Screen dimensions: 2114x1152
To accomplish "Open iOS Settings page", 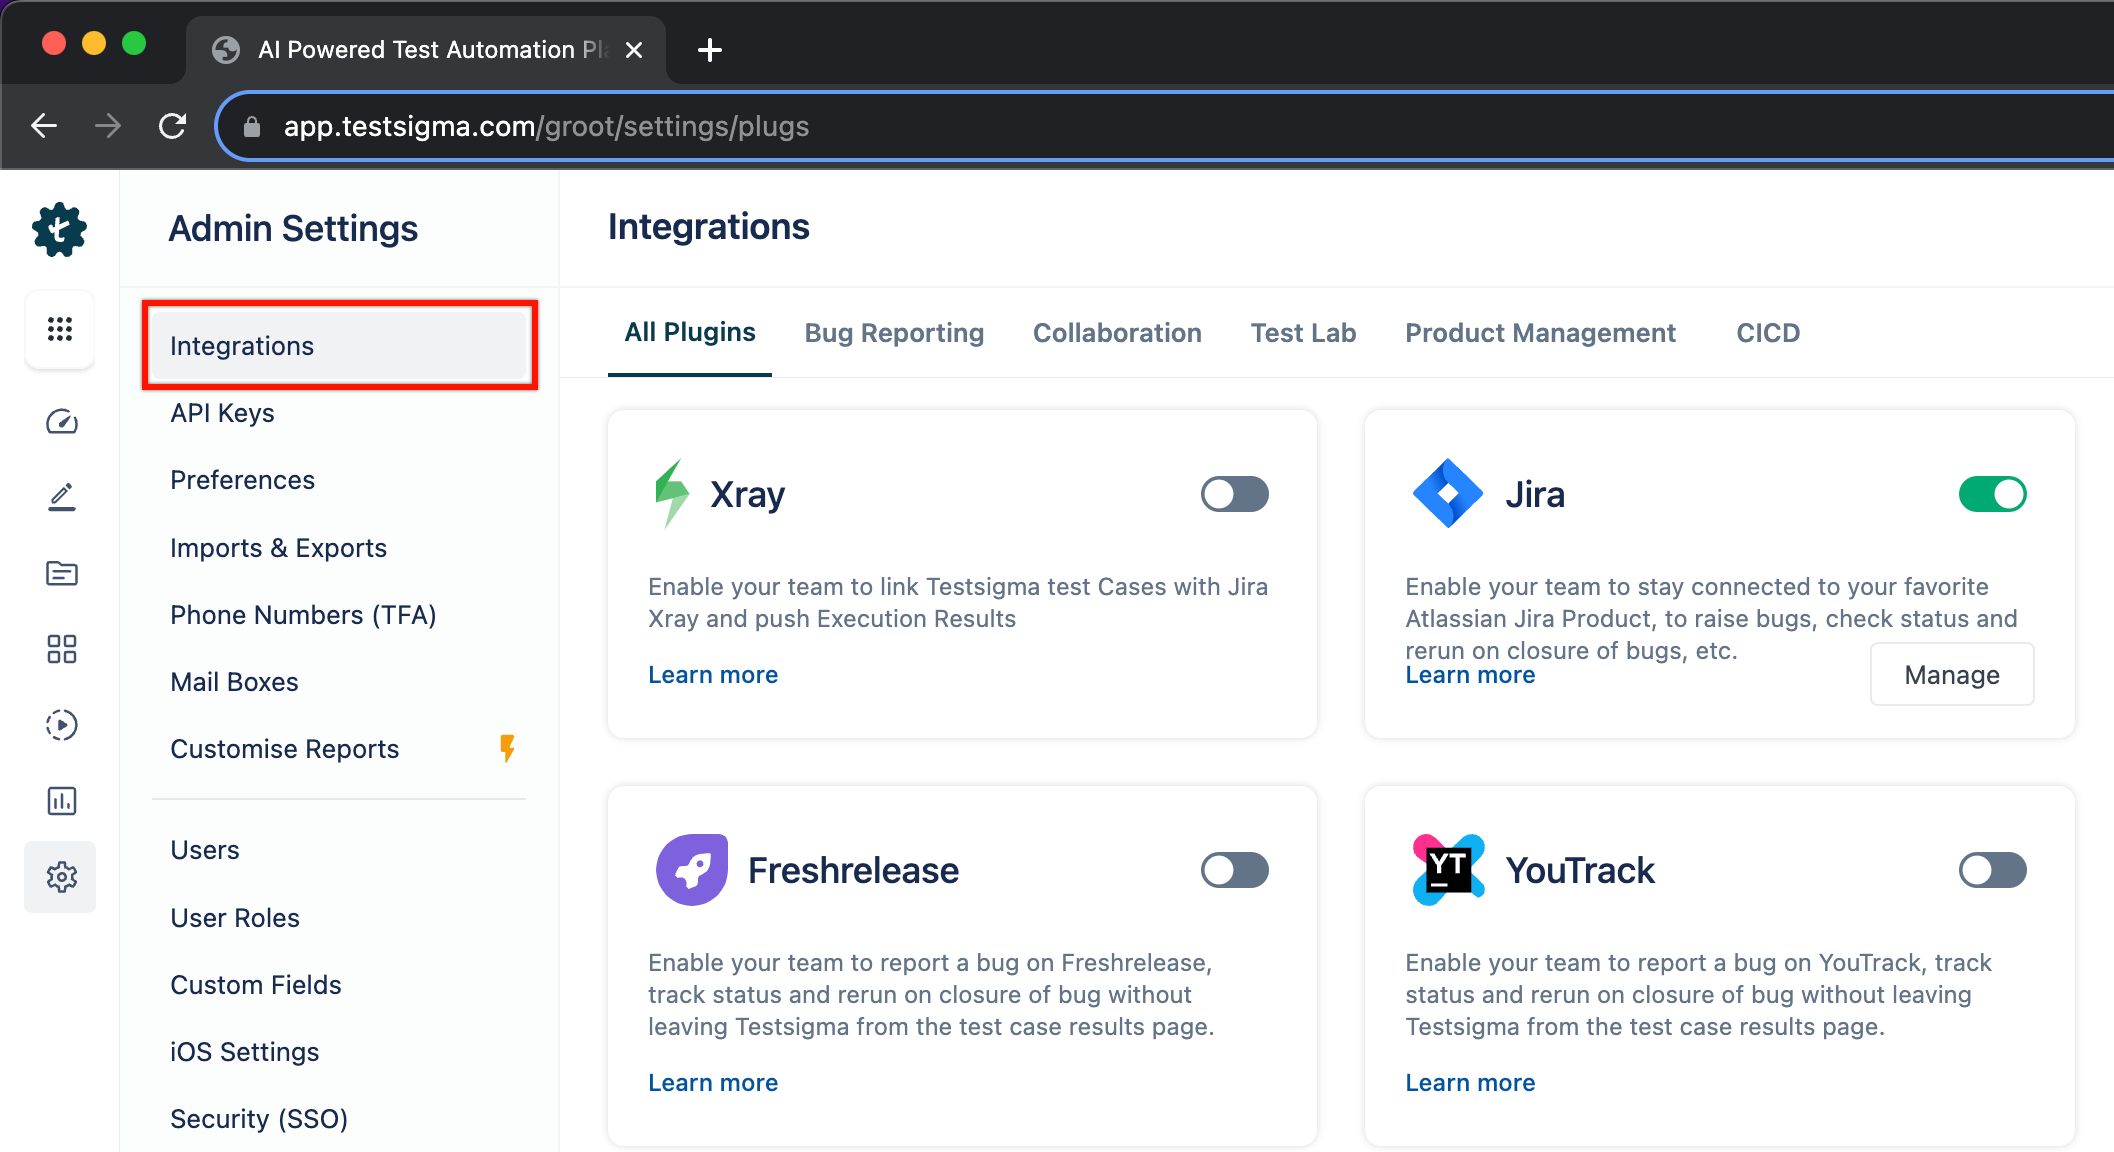I will pyautogui.click(x=244, y=1052).
